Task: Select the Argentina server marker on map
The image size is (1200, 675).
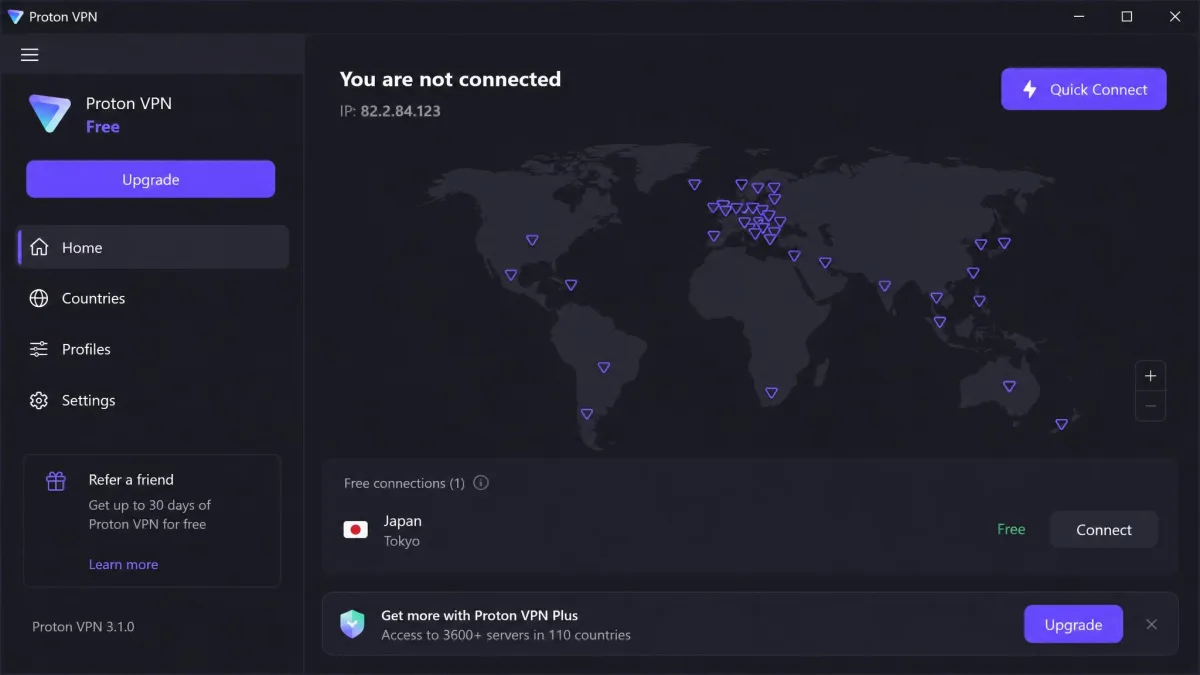Action: [x=586, y=413]
